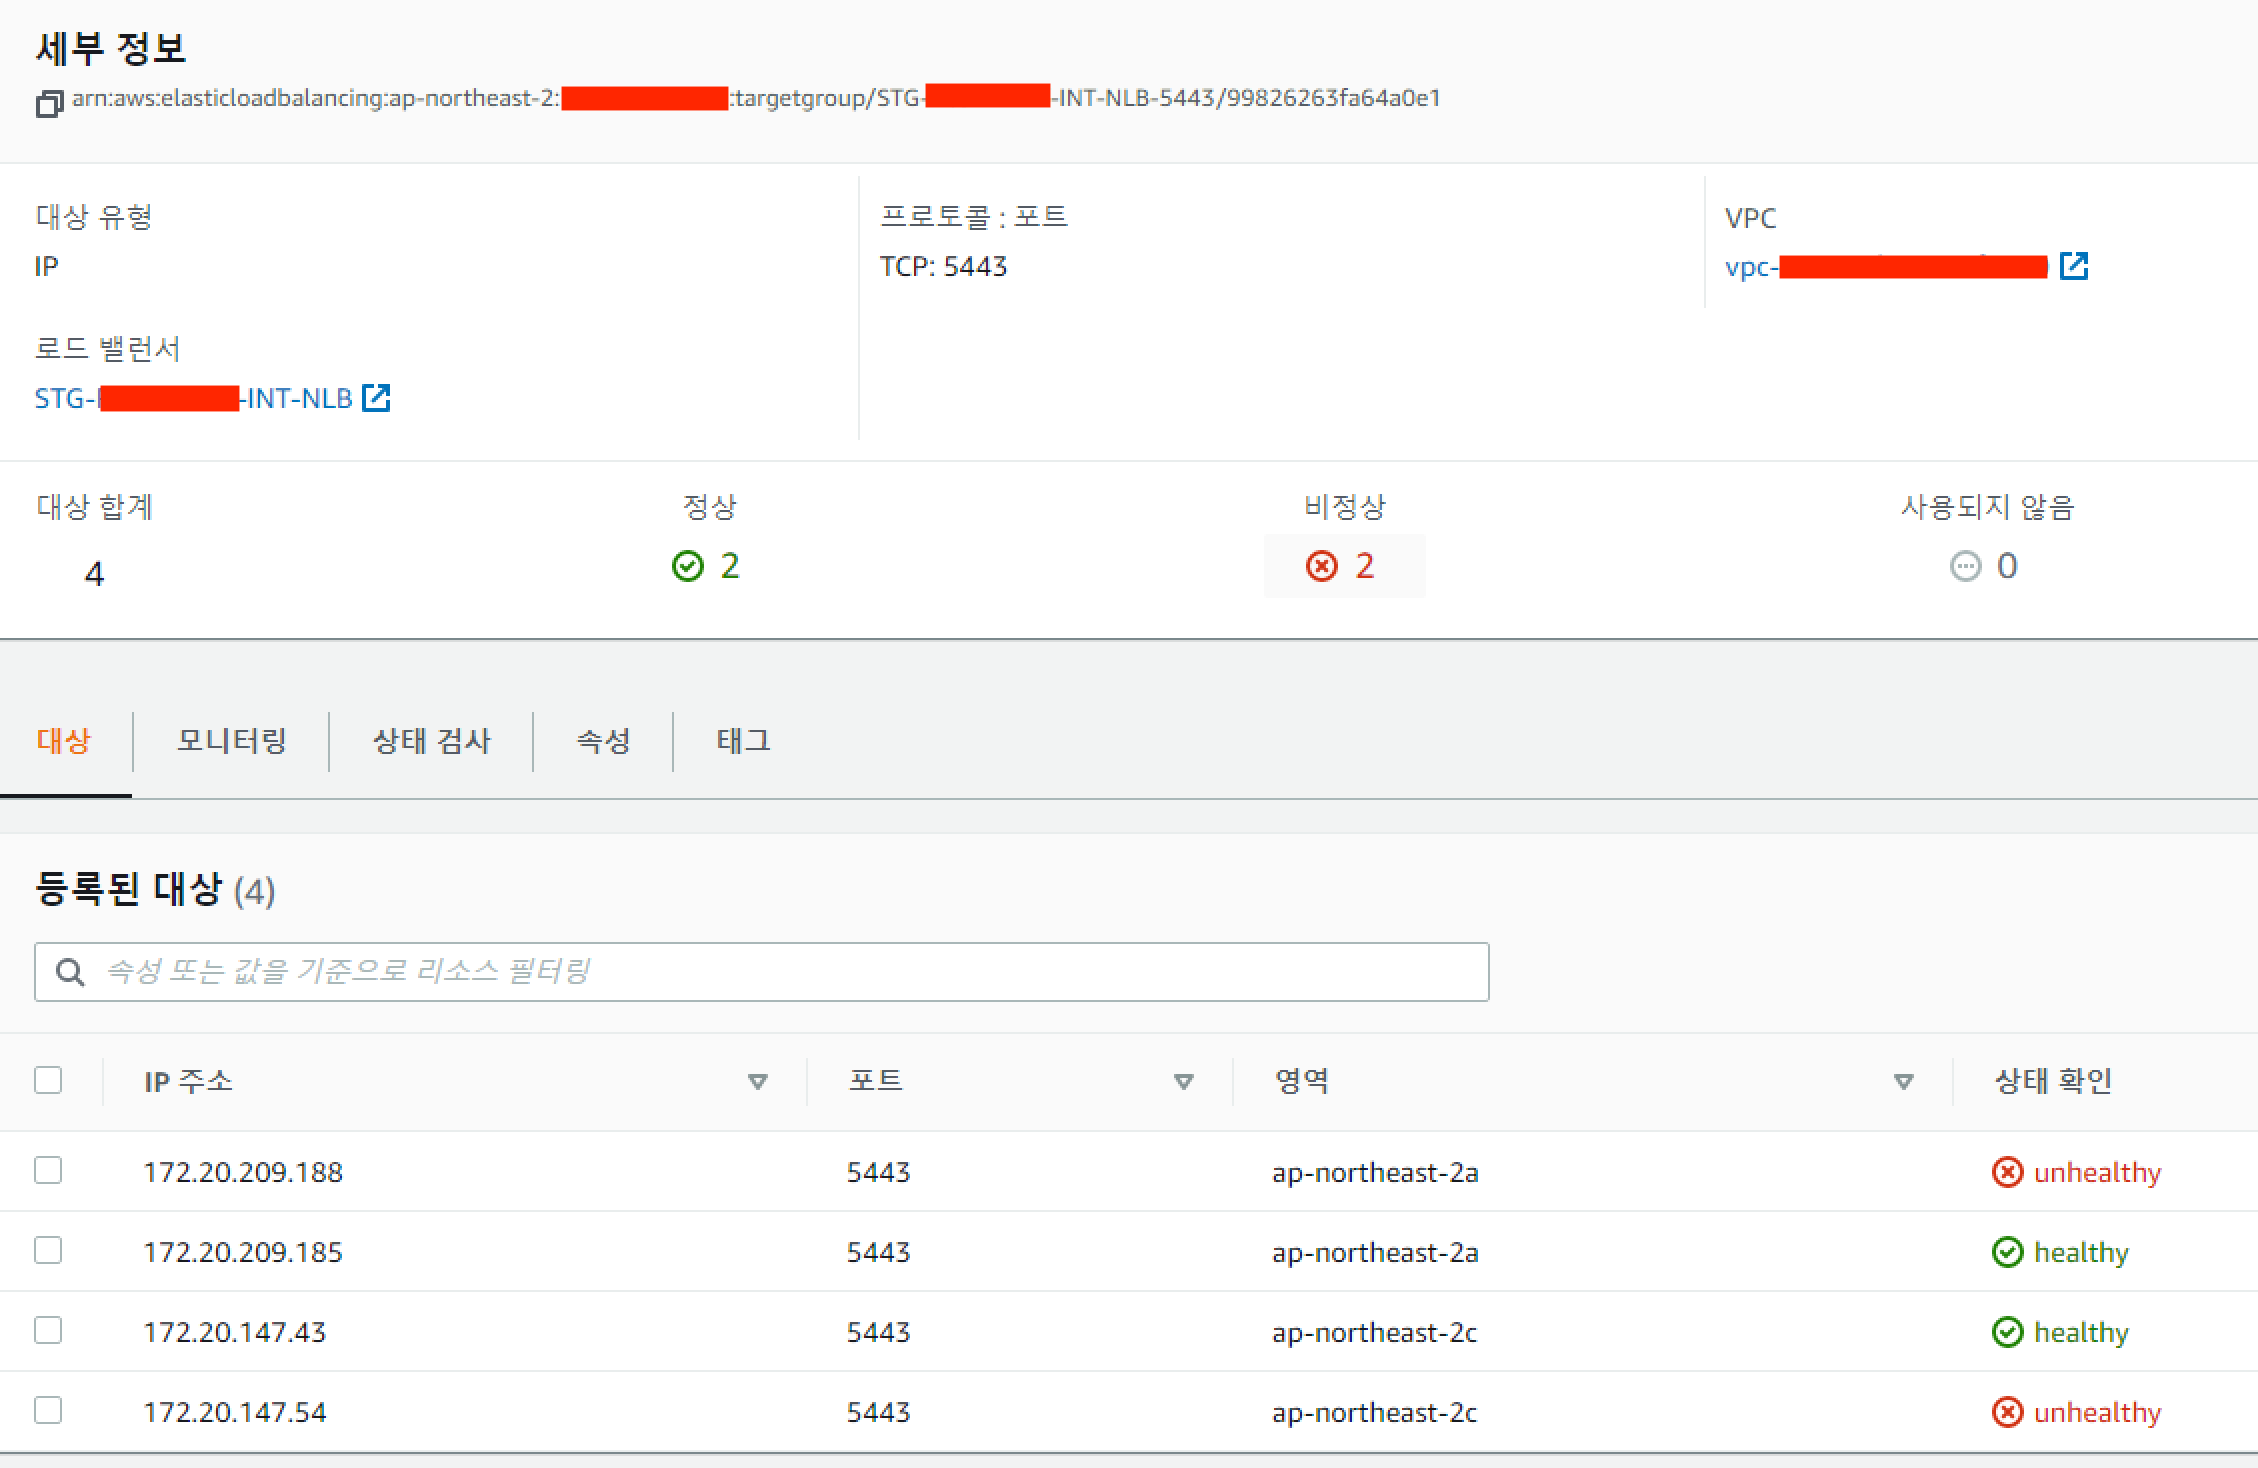Click the 영역 column sort arrow

(1904, 1081)
